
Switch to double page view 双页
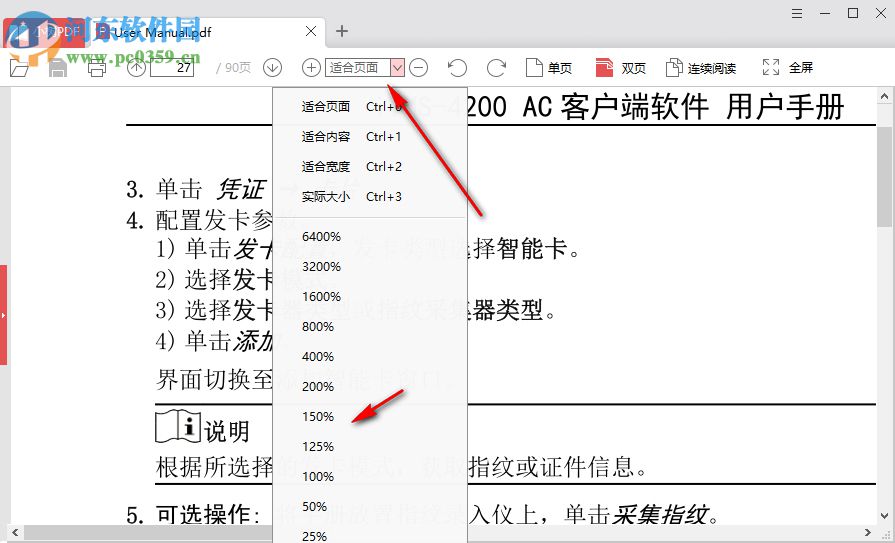click(620, 68)
